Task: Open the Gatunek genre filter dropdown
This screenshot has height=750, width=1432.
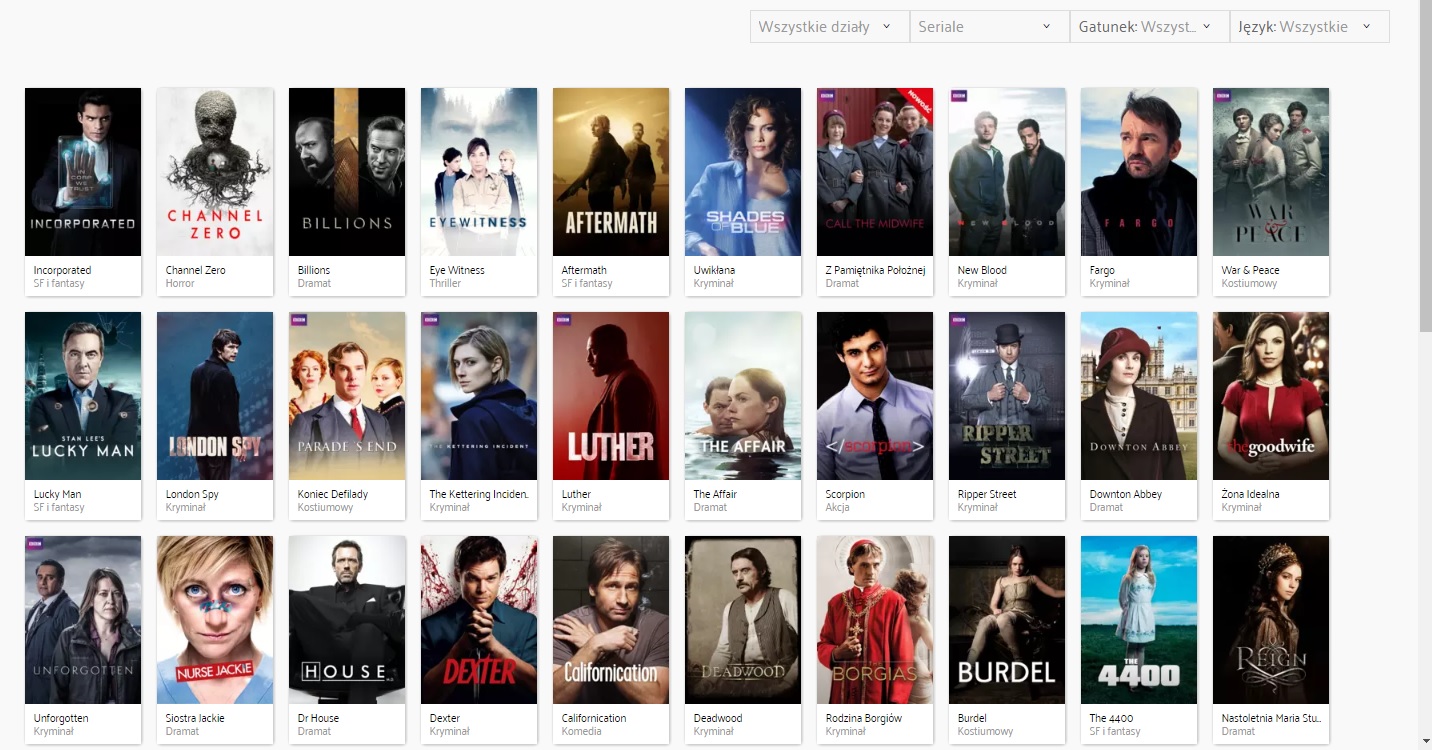Action: (1149, 27)
